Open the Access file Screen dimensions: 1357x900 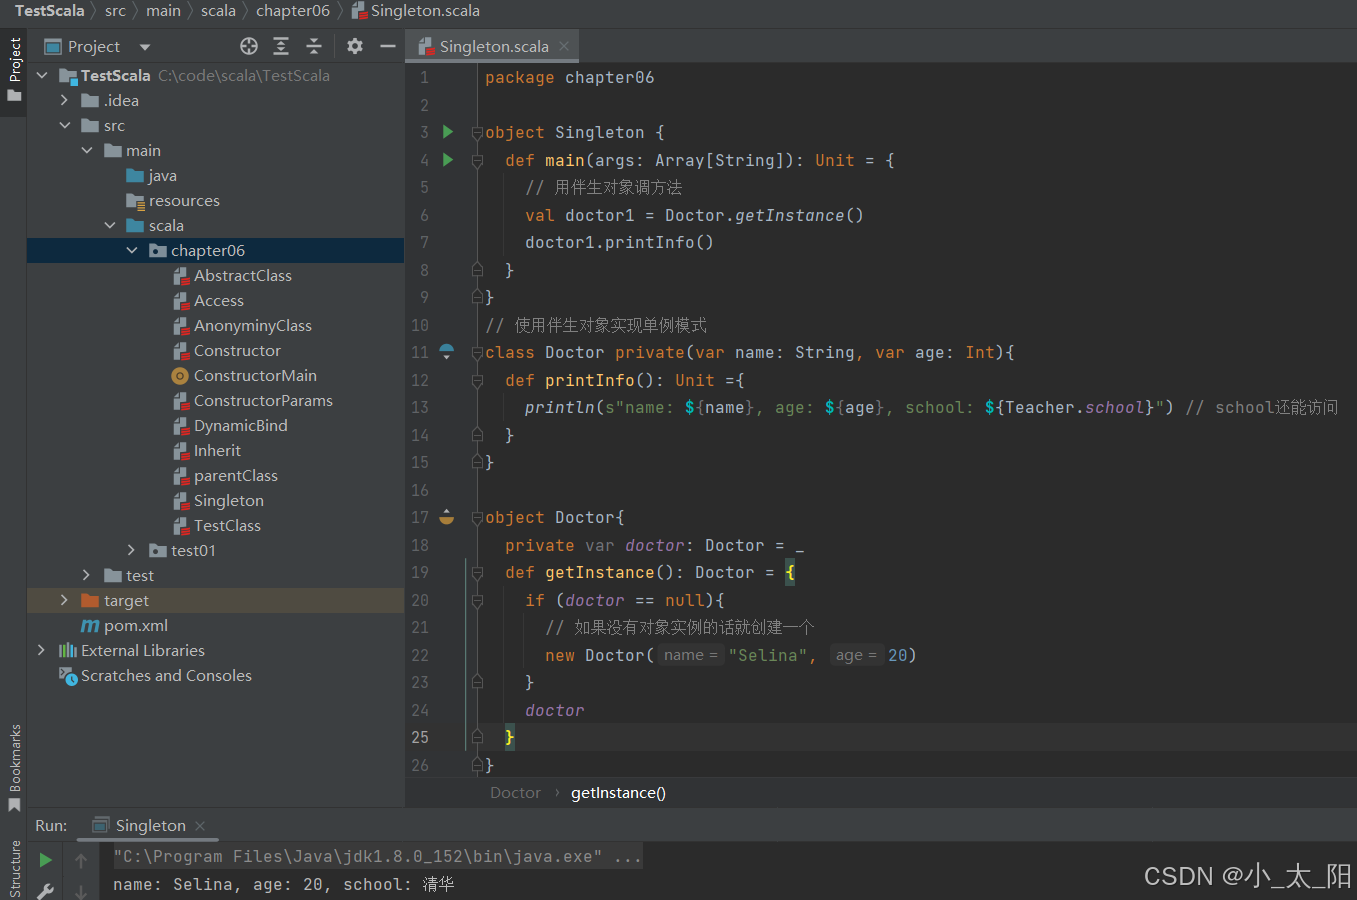[208, 301]
